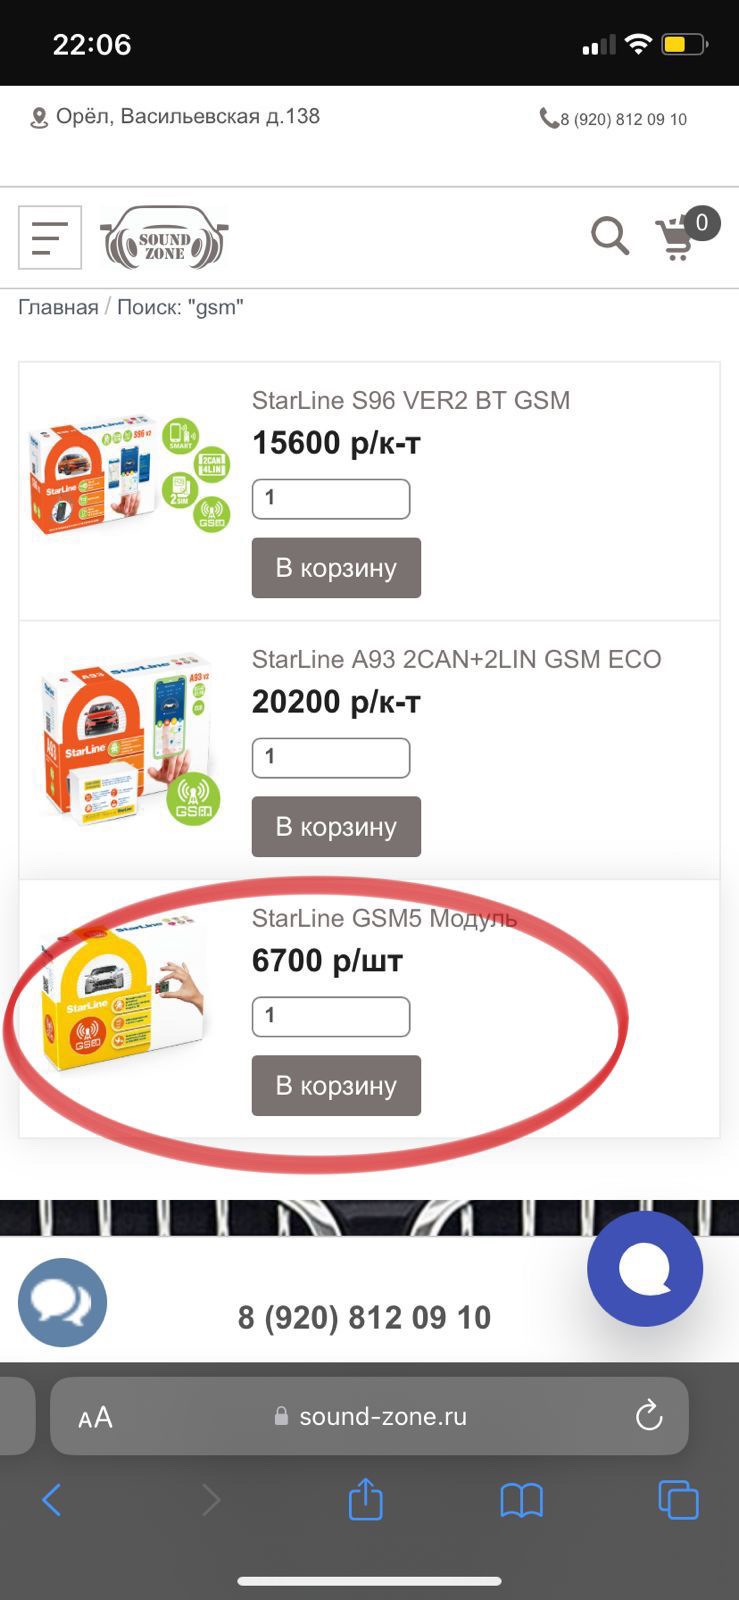Go back to previous page
Image resolution: width=739 pixels, height=1600 pixels.
pyautogui.click(x=52, y=1500)
